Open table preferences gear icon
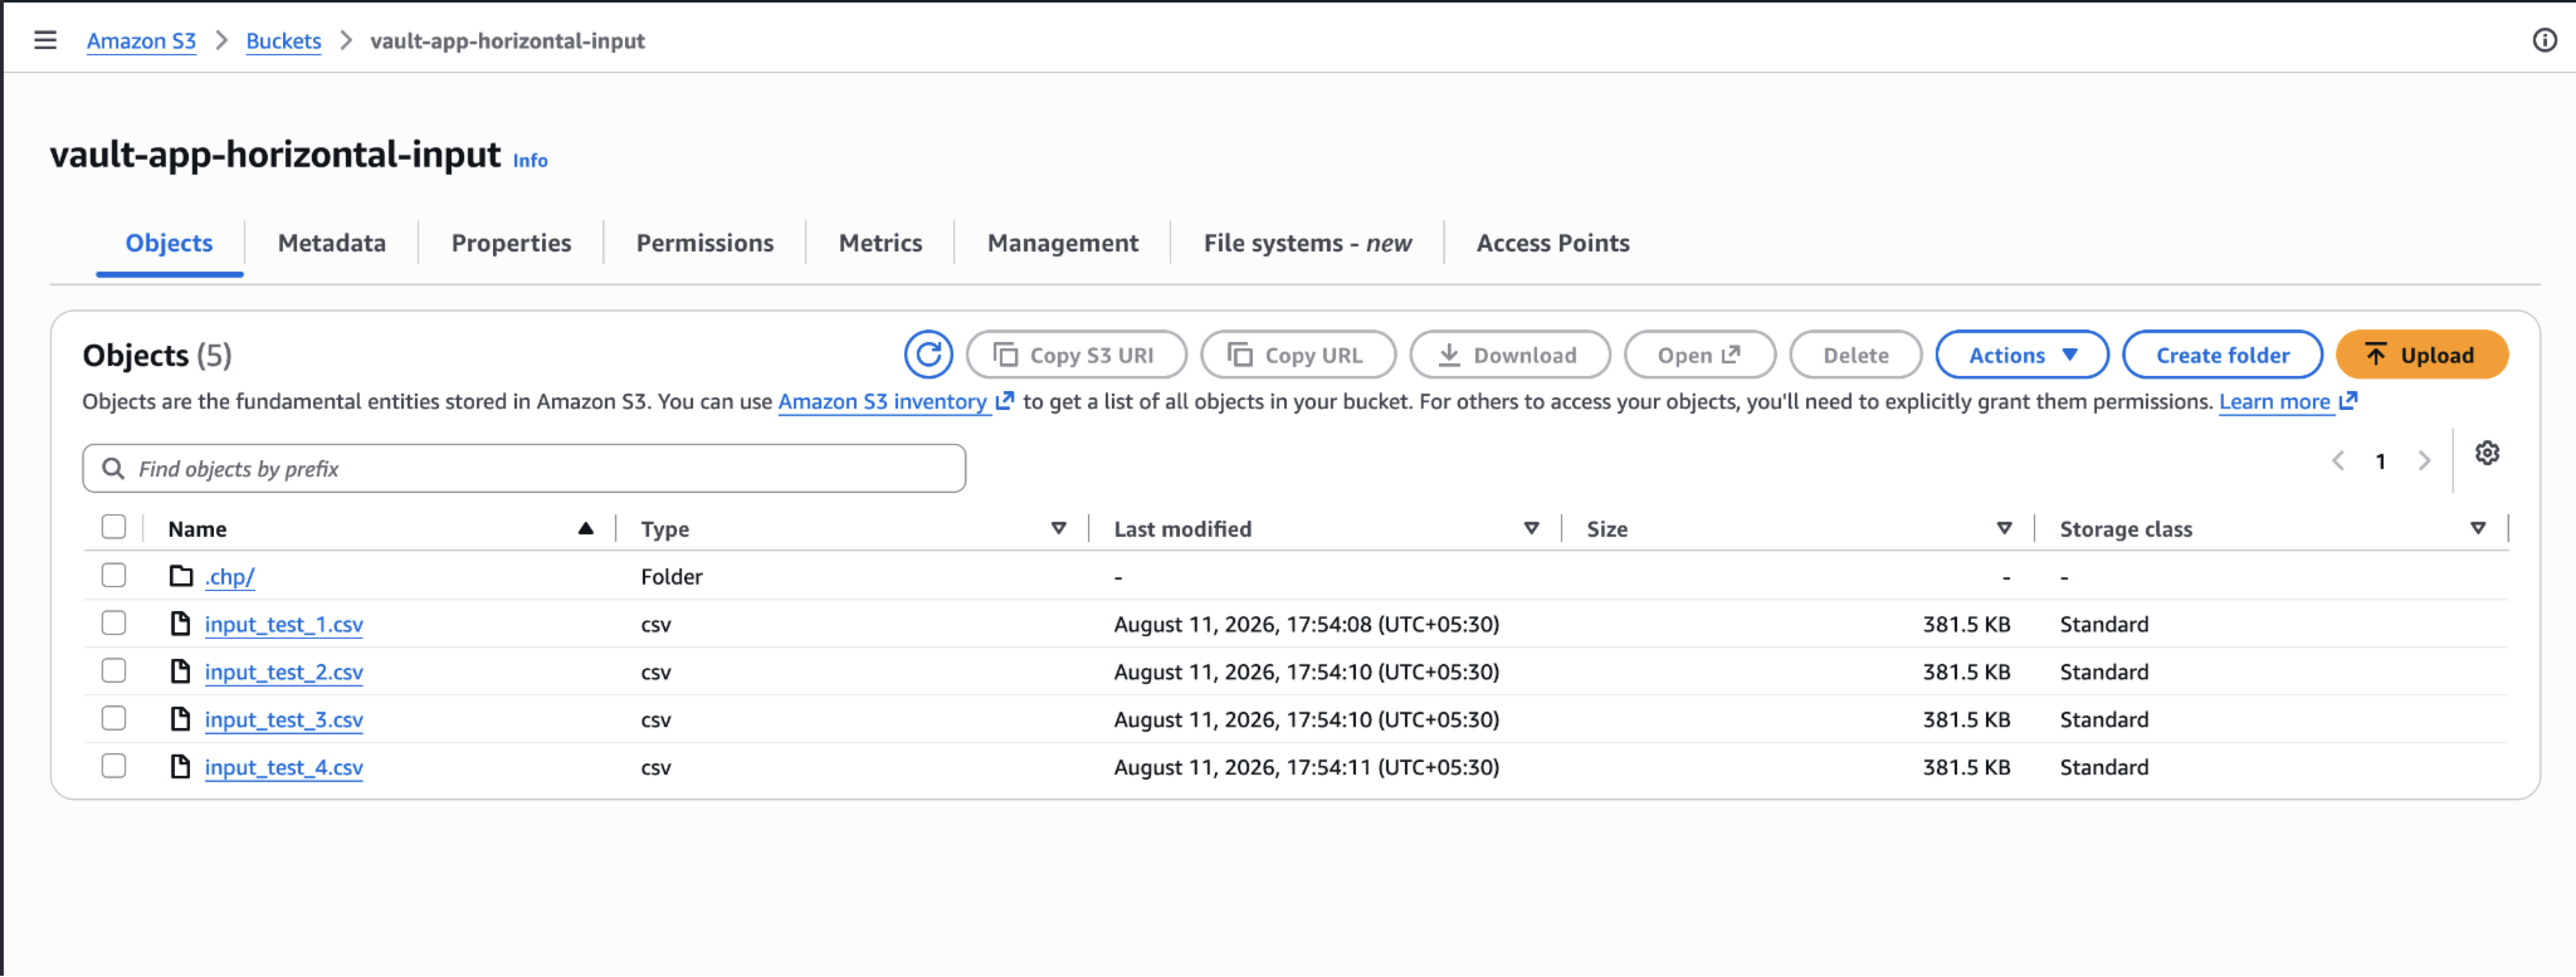2576x977 pixels. 2487,453
